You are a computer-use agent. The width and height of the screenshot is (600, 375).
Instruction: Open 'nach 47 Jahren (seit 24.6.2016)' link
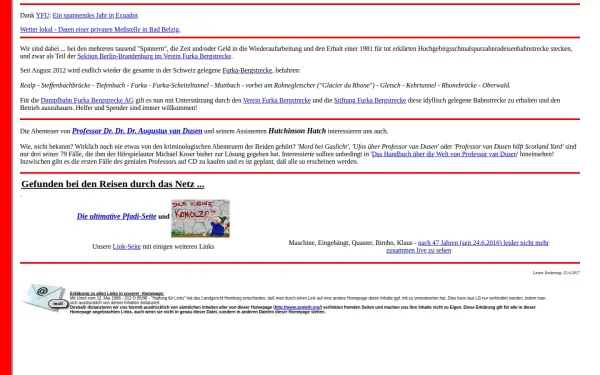(468, 246)
